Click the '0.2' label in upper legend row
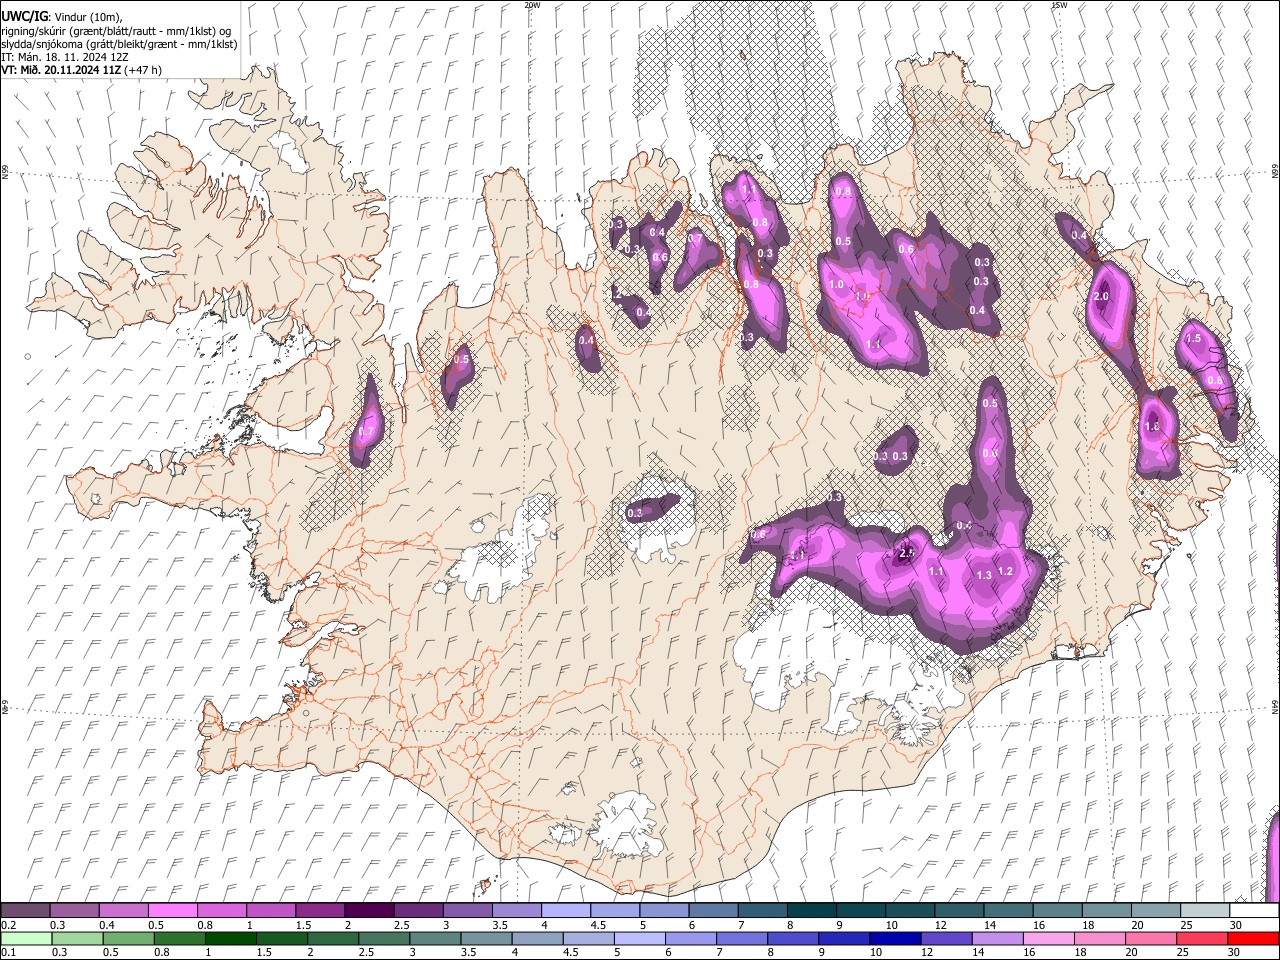 click(9, 925)
